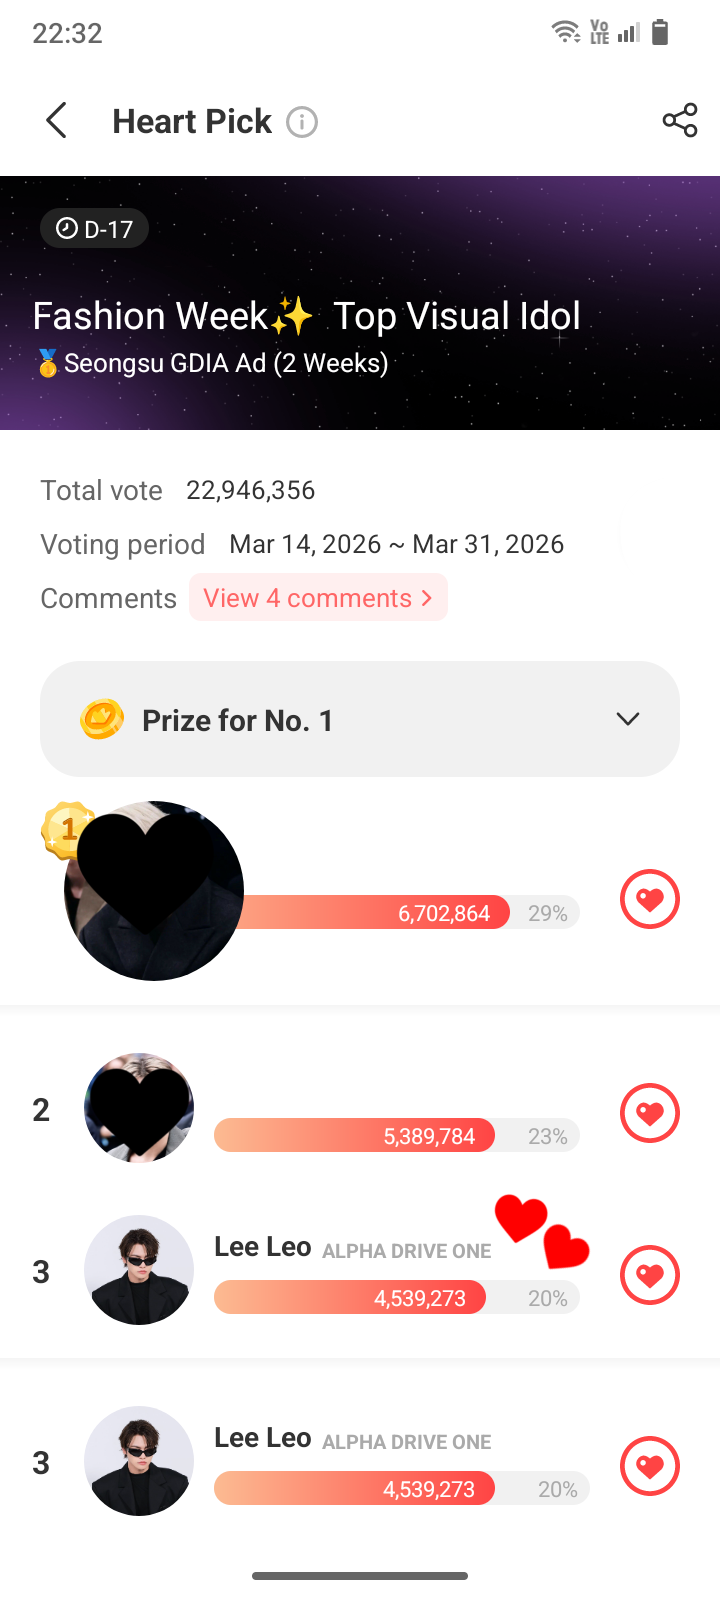The height and width of the screenshot is (1600, 720).
Task: Tap the D-17 countdown clock badge
Action: 94,229
